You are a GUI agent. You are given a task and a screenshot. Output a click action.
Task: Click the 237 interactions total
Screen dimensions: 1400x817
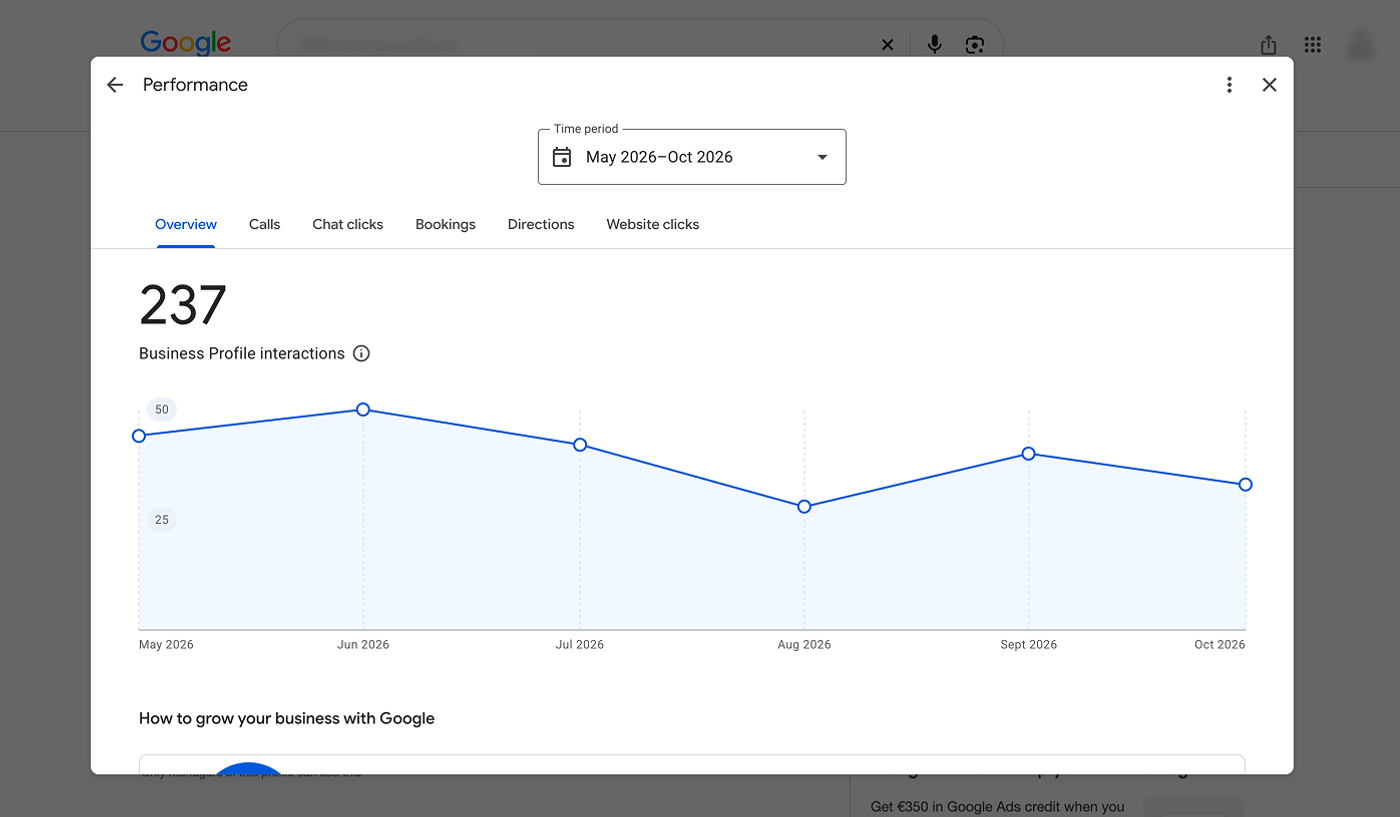(183, 305)
